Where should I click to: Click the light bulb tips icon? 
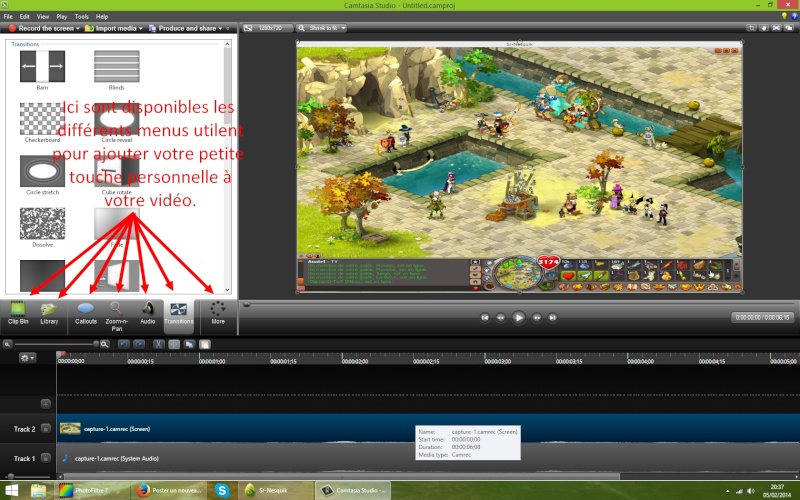click(x=785, y=16)
